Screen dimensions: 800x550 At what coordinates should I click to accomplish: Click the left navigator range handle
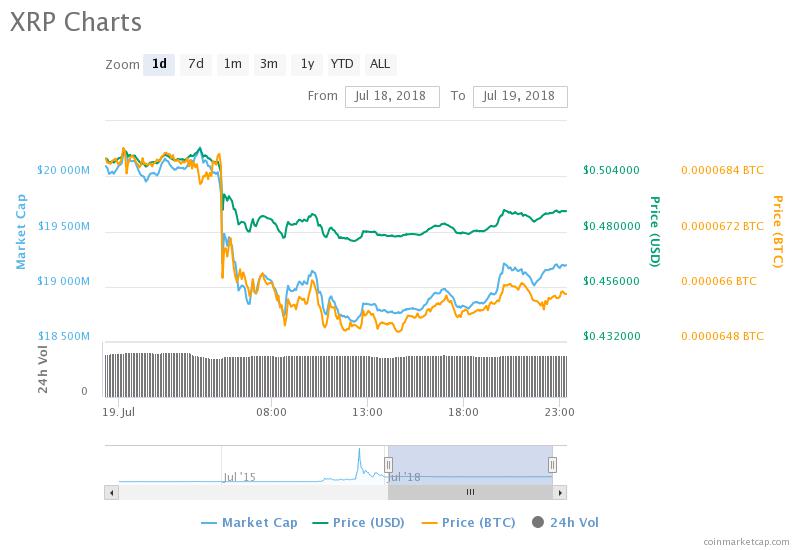pos(388,465)
